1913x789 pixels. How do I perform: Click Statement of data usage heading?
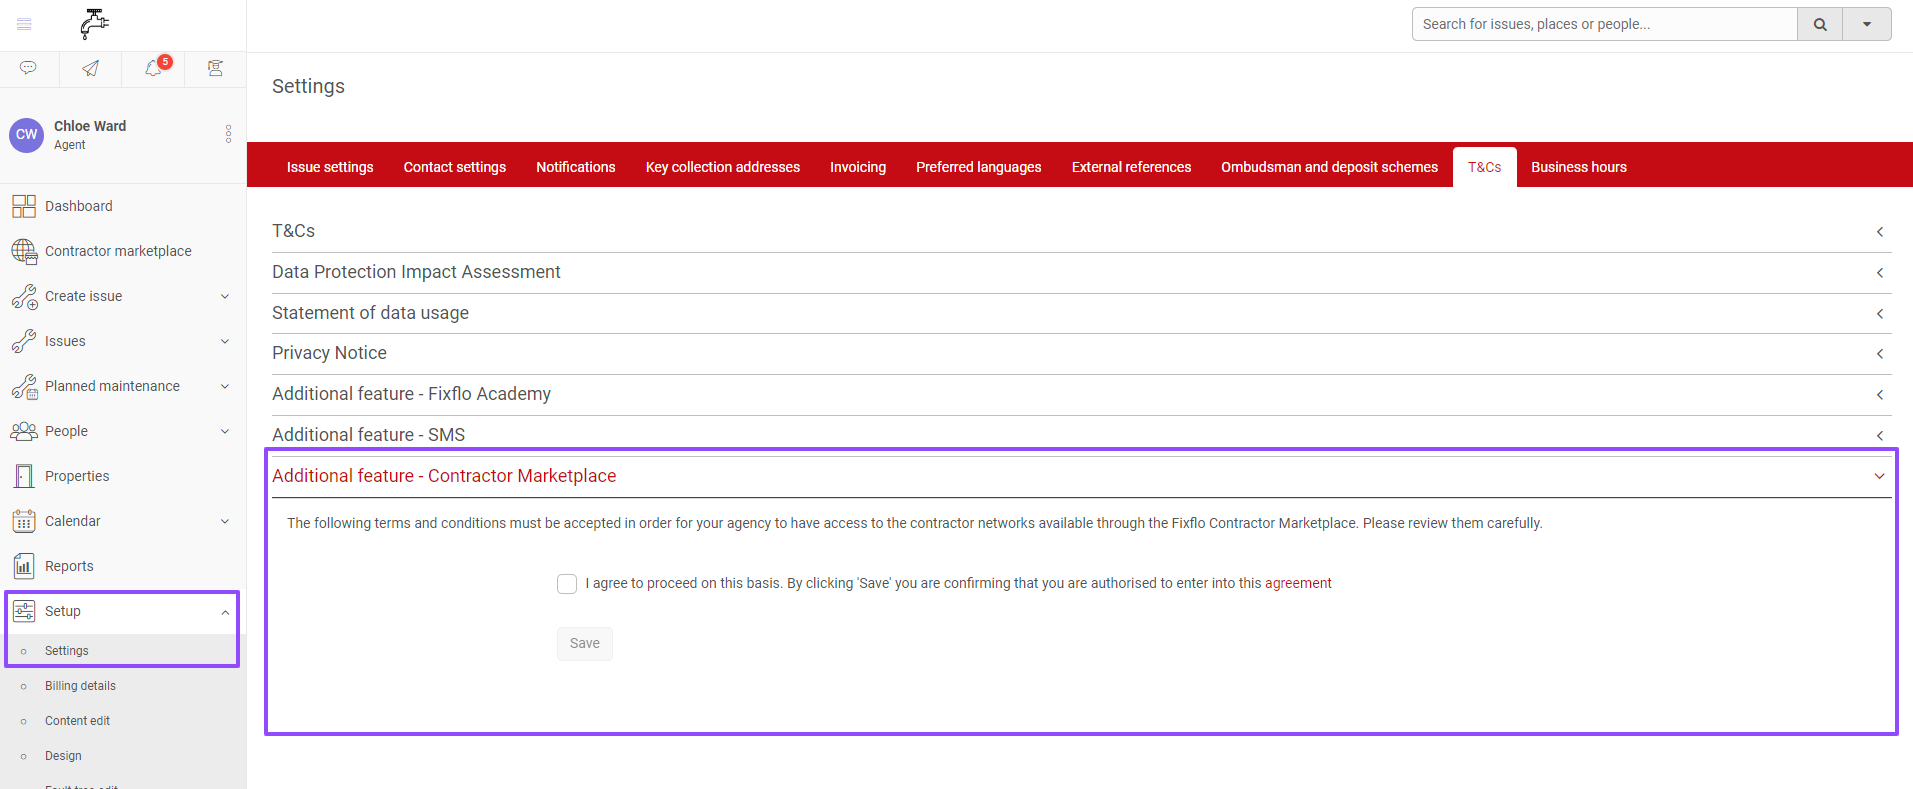[x=370, y=313]
